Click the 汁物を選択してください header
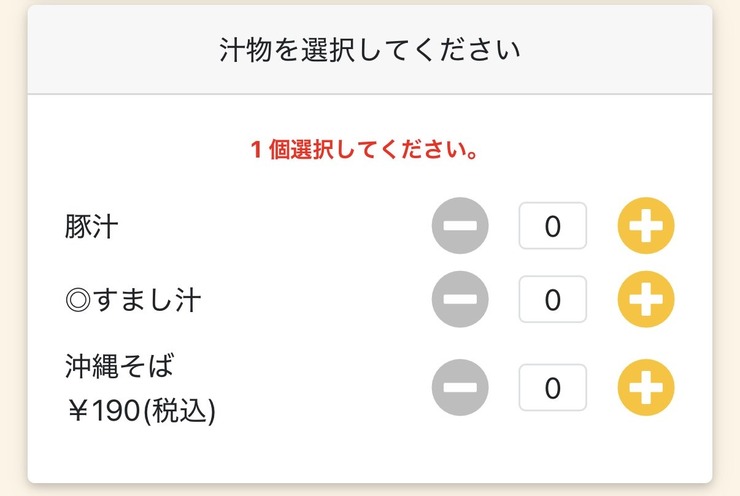The height and width of the screenshot is (496, 740). [370, 50]
